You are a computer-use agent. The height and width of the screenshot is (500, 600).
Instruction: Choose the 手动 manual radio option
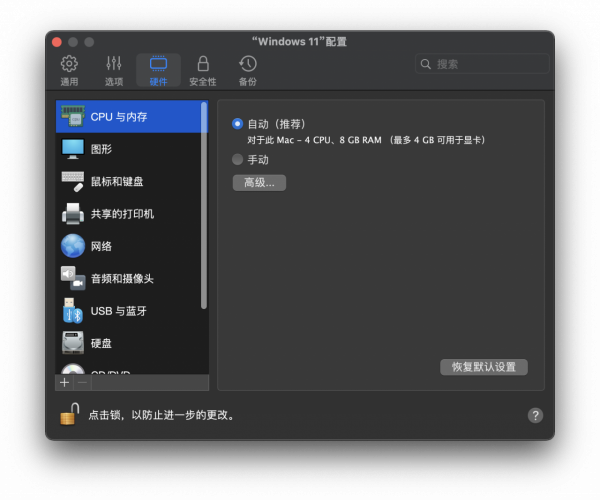coord(237,160)
